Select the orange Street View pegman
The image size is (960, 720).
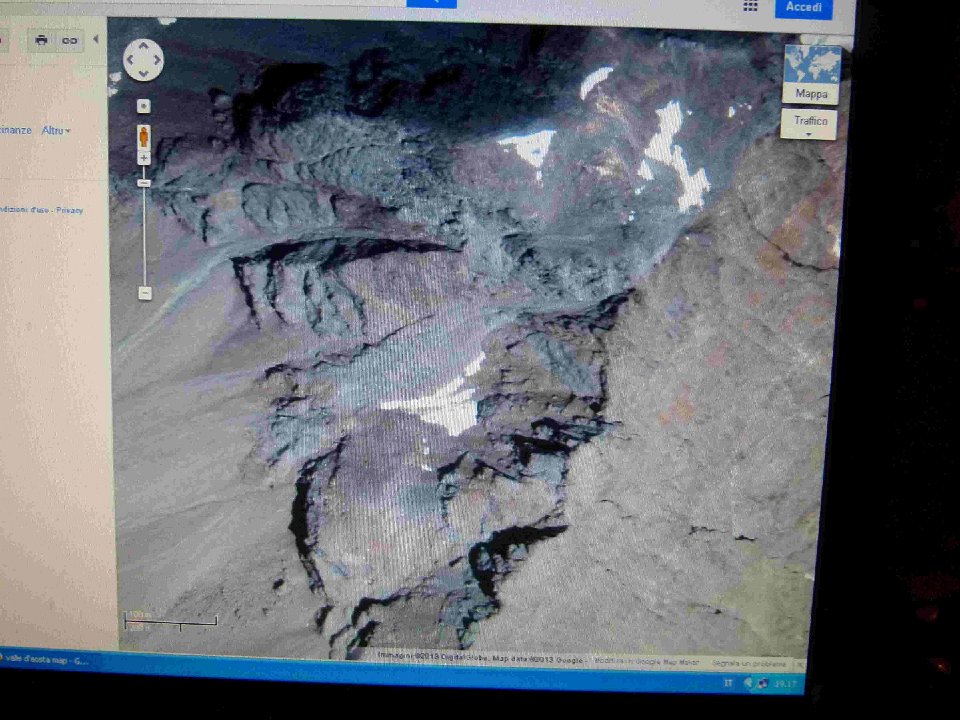pyautogui.click(x=143, y=136)
